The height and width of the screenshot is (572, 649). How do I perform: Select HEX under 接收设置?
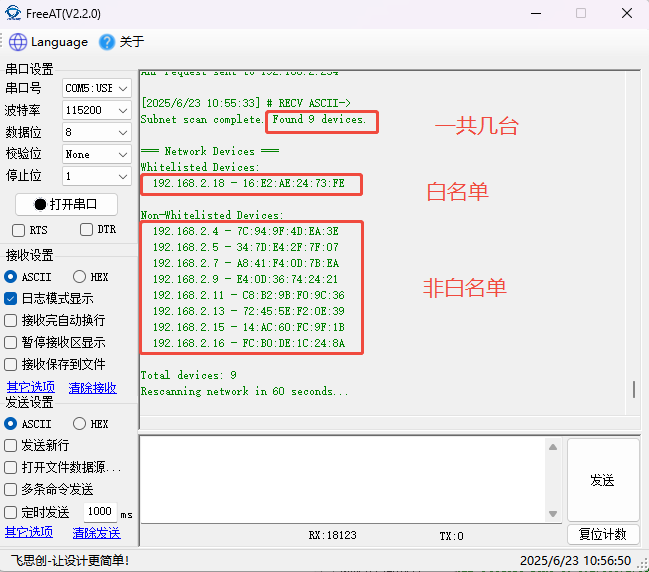pos(79,276)
